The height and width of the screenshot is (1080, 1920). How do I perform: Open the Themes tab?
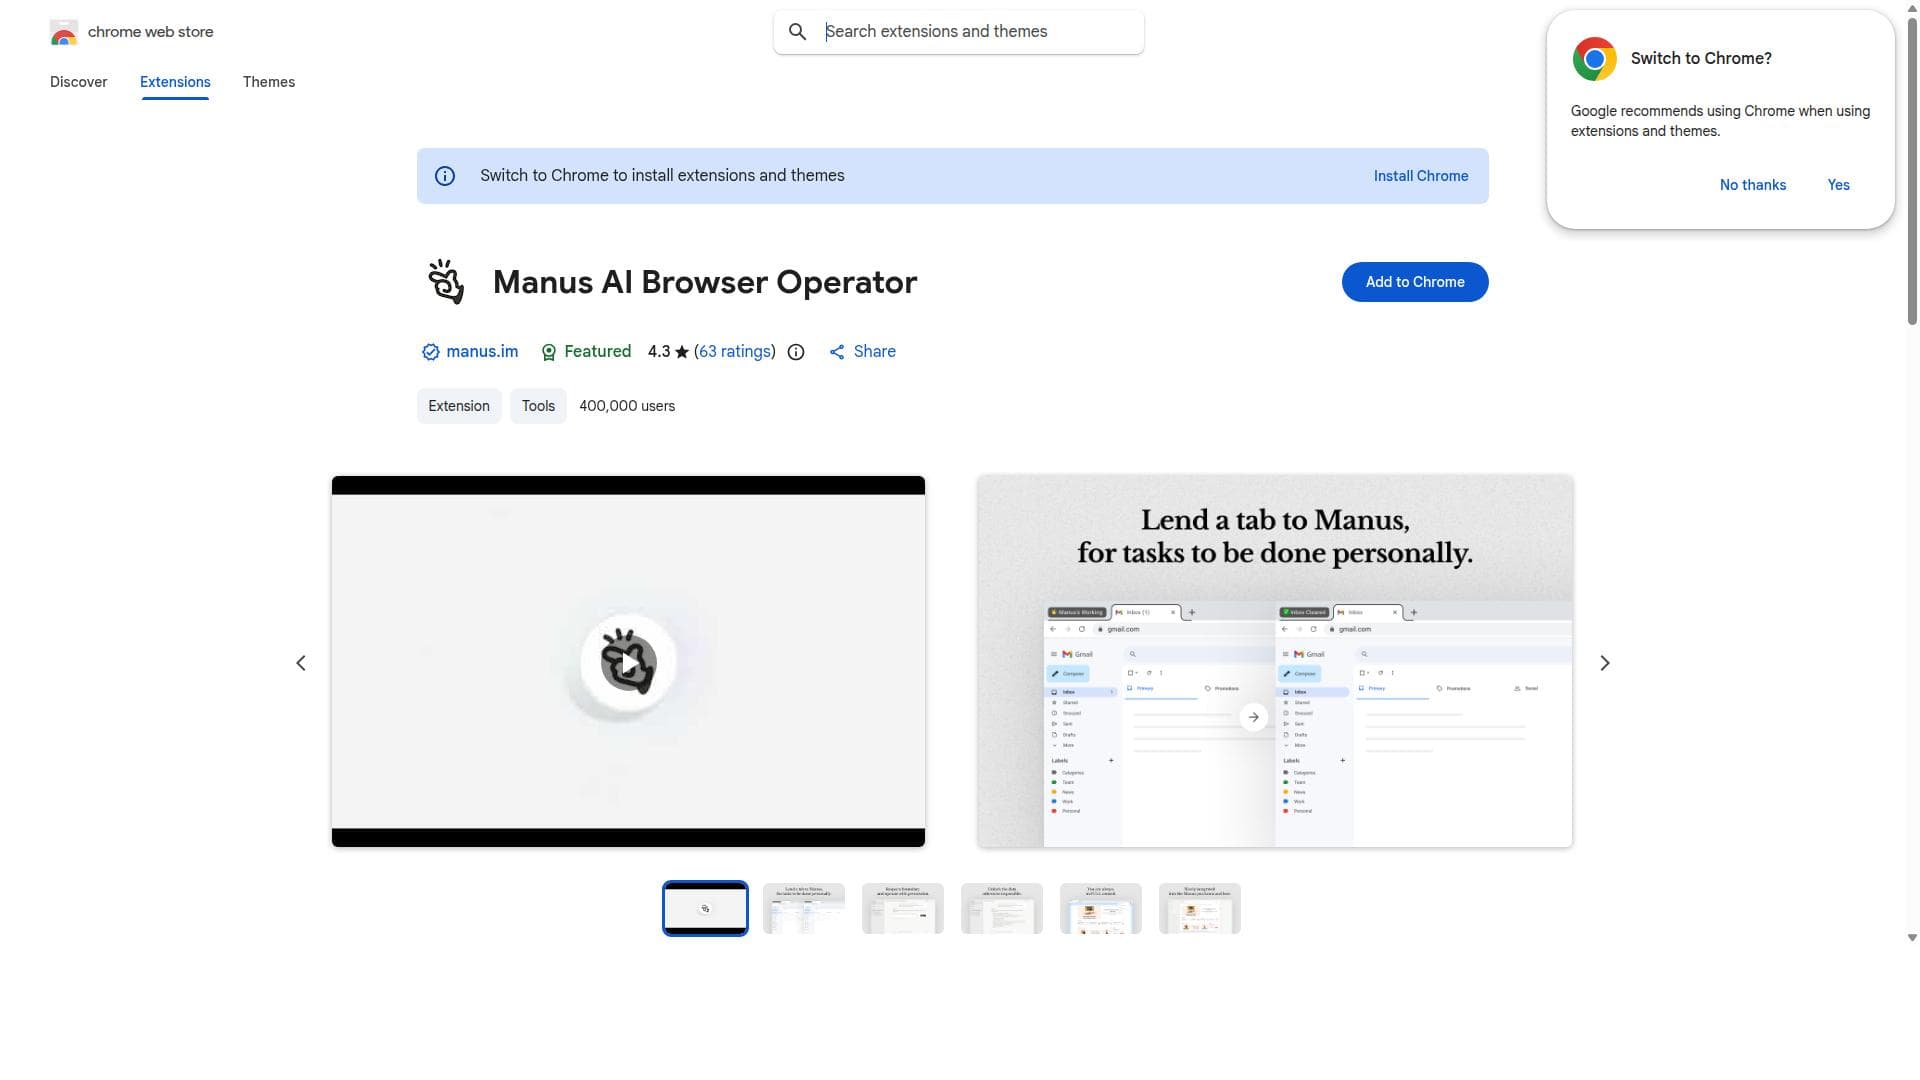pos(269,82)
